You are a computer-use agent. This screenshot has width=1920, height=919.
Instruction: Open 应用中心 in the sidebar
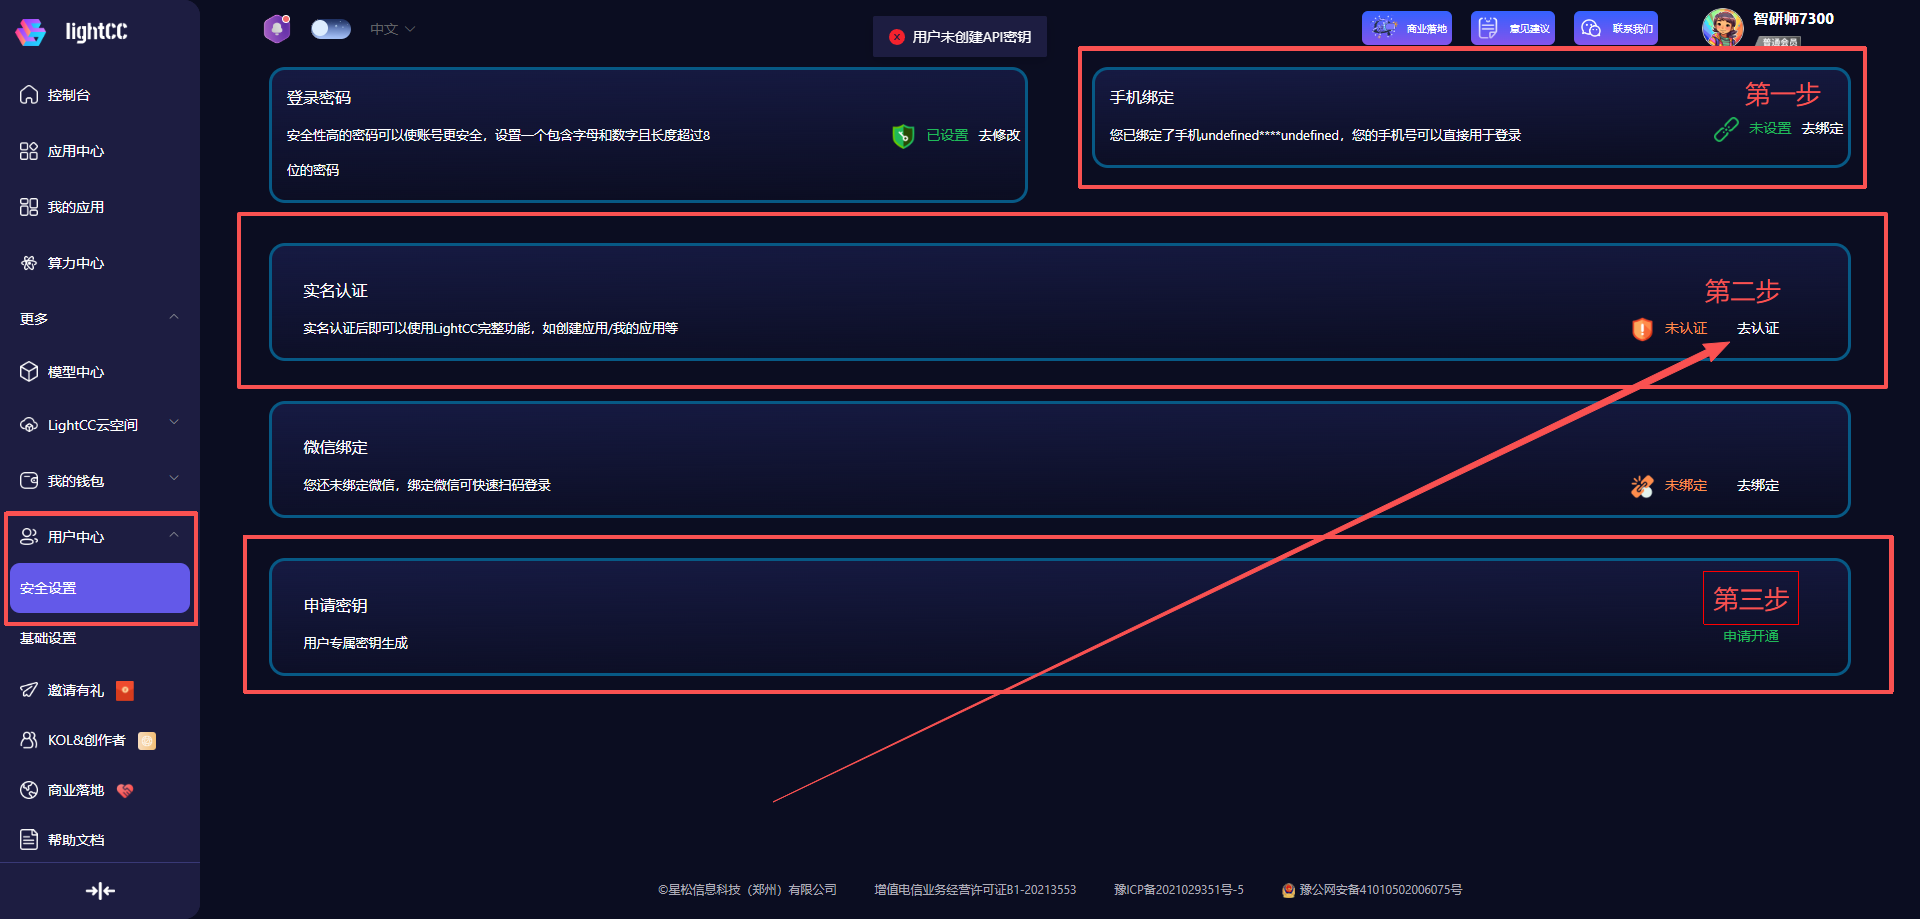[x=76, y=151]
